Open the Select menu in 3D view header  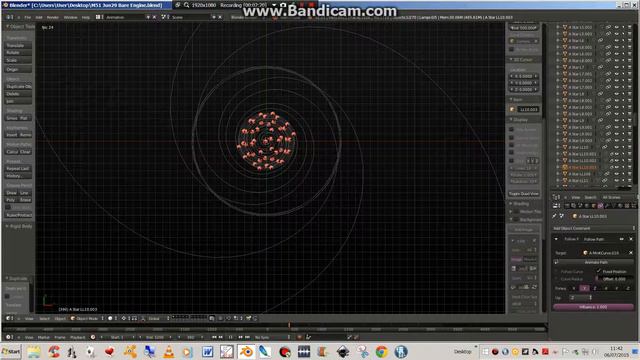point(44,318)
